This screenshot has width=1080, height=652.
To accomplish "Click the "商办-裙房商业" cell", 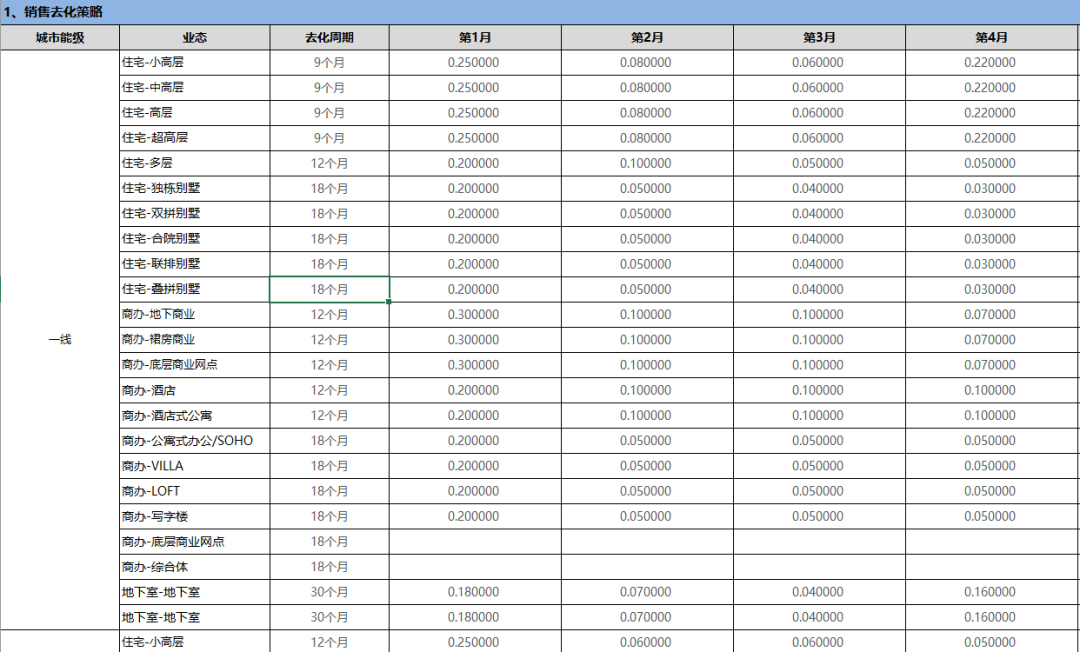I will [x=195, y=339].
